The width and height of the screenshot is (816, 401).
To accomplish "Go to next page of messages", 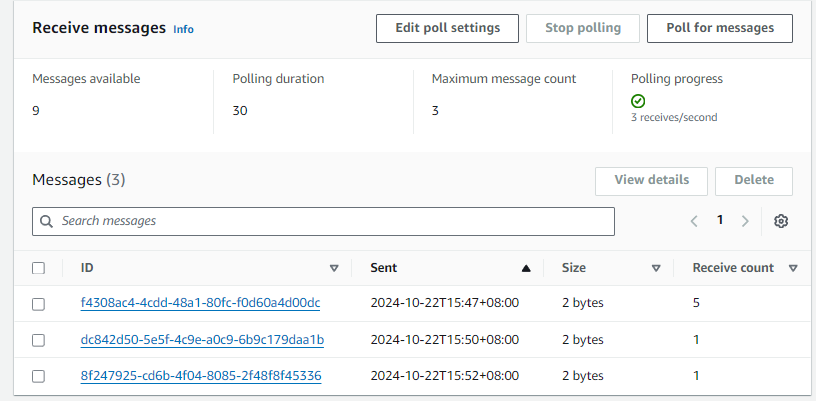I will click(745, 221).
